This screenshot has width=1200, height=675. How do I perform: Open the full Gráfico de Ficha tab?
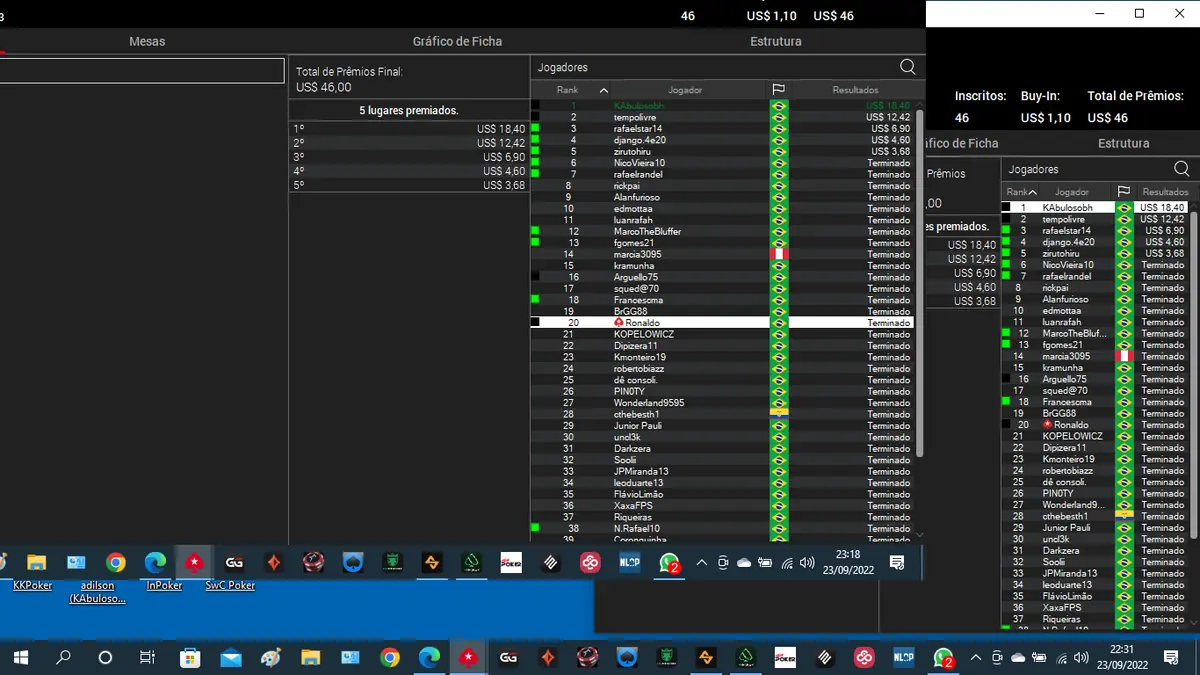coord(457,41)
